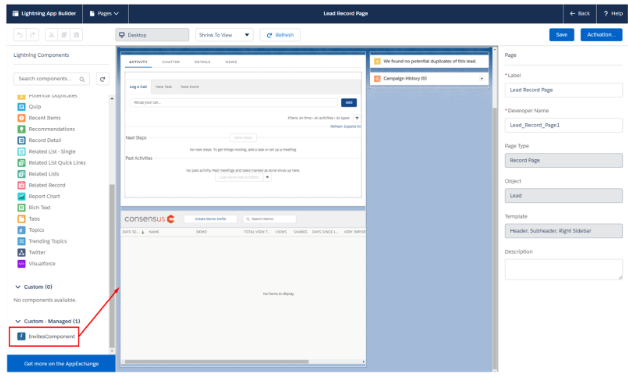
Task: Select the Tabs component icon
Action: click(22, 219)
